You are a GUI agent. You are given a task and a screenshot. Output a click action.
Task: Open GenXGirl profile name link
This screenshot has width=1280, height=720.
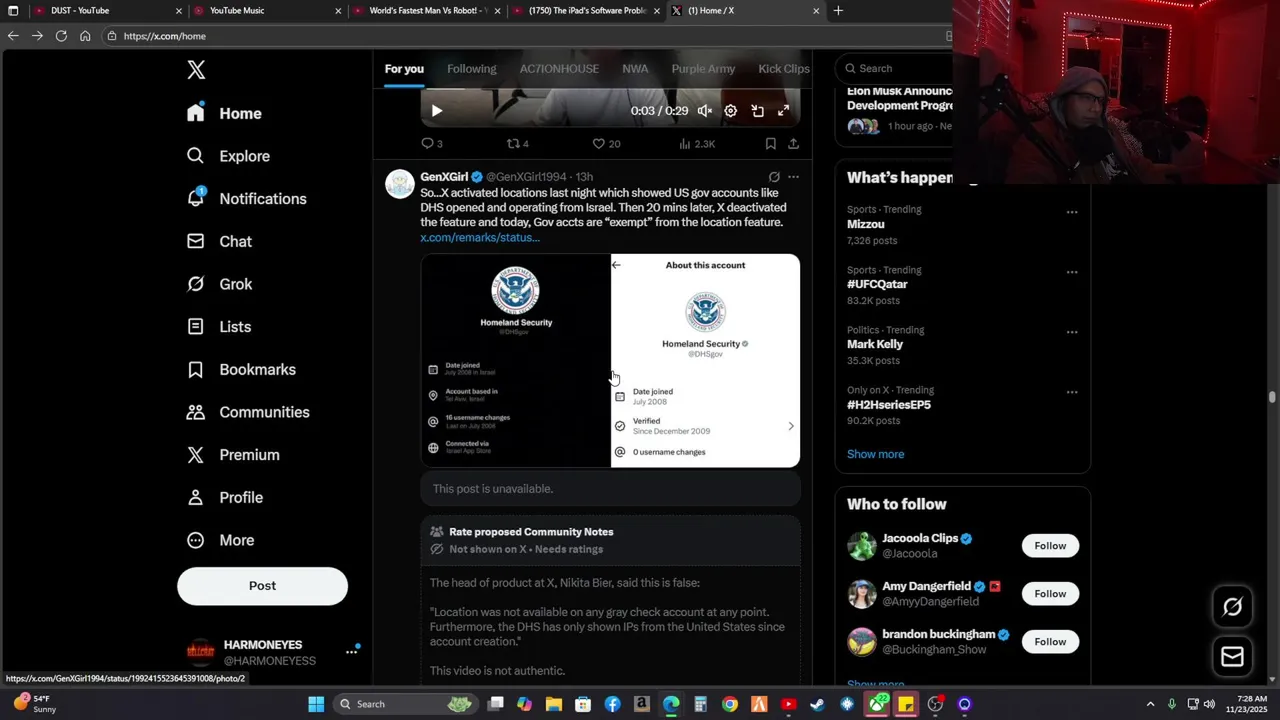[444, 177]
